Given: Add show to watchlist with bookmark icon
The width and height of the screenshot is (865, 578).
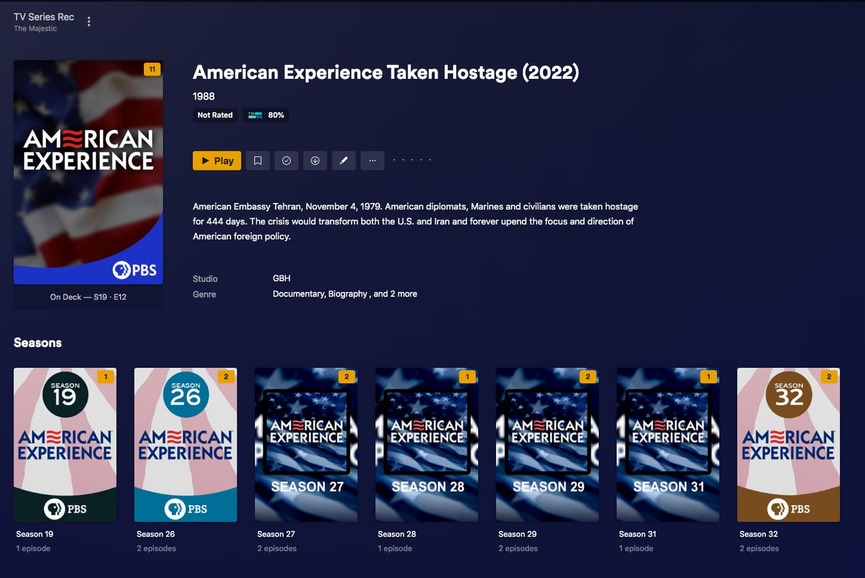Looking at the screenshot, I should [x=258, y=160].
